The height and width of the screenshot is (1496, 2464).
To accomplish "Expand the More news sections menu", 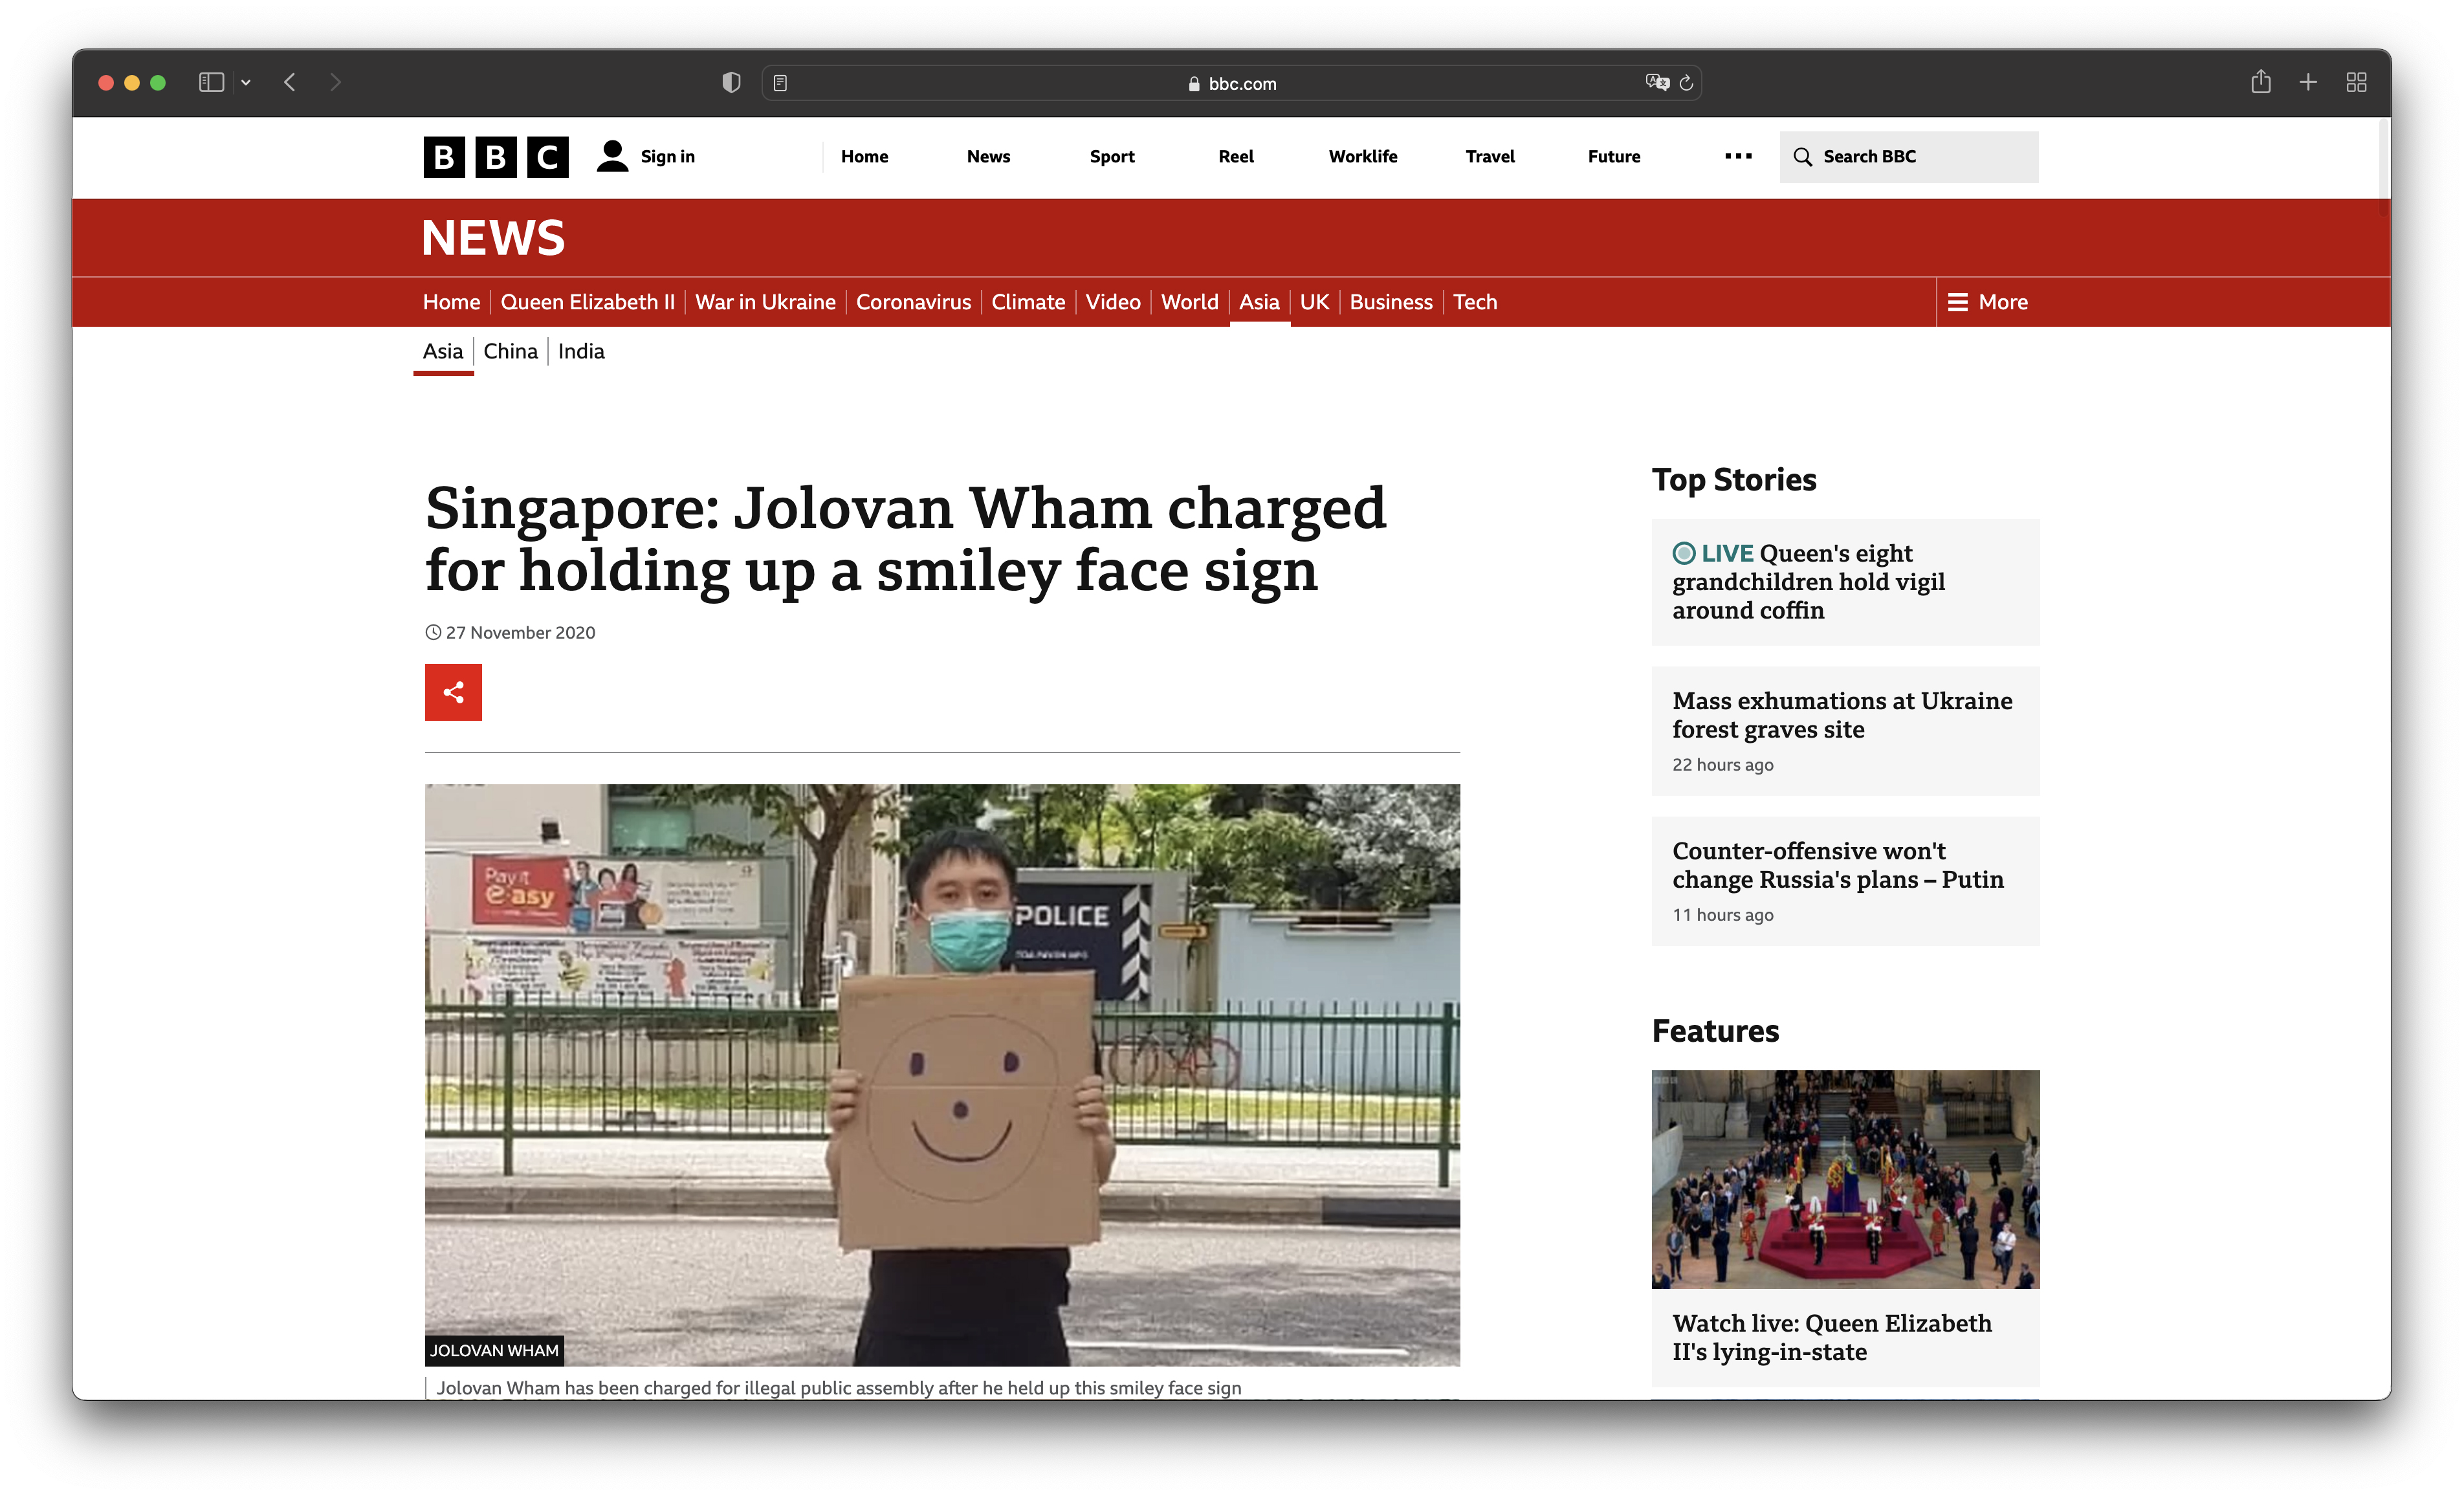I will [1988, 302].
